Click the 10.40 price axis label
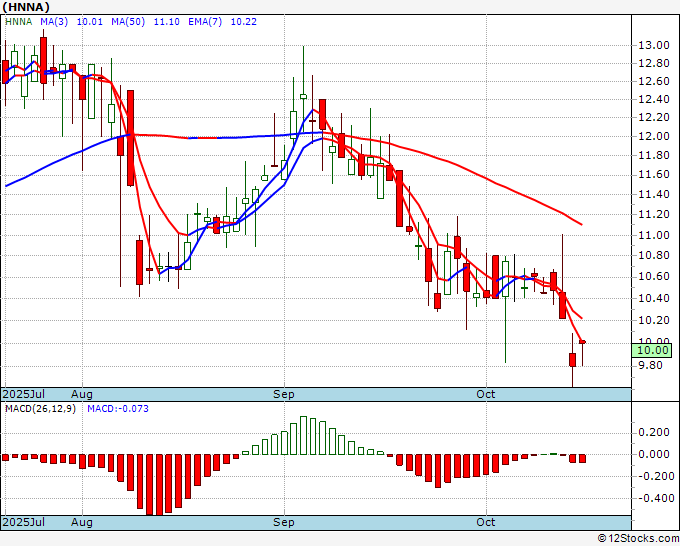 click(654, 298)
